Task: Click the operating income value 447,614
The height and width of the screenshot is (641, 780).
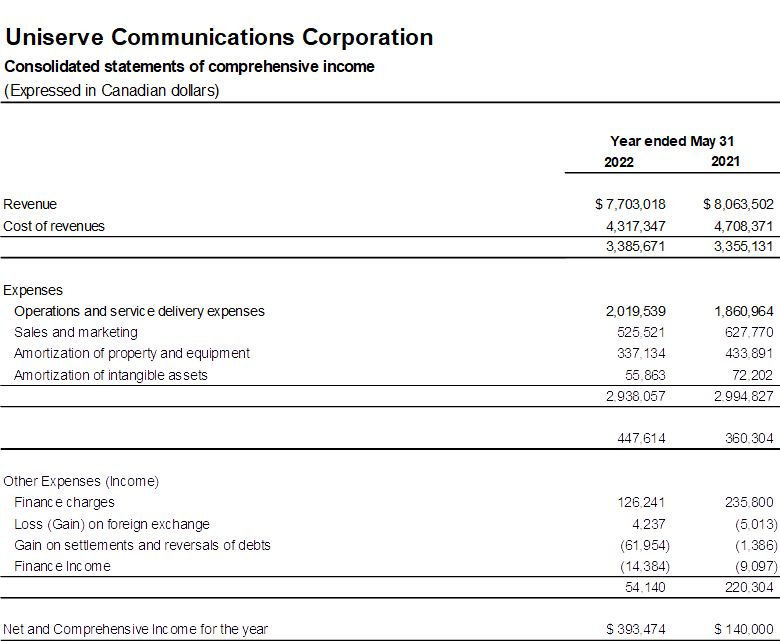Action: [x=641, y=438]
